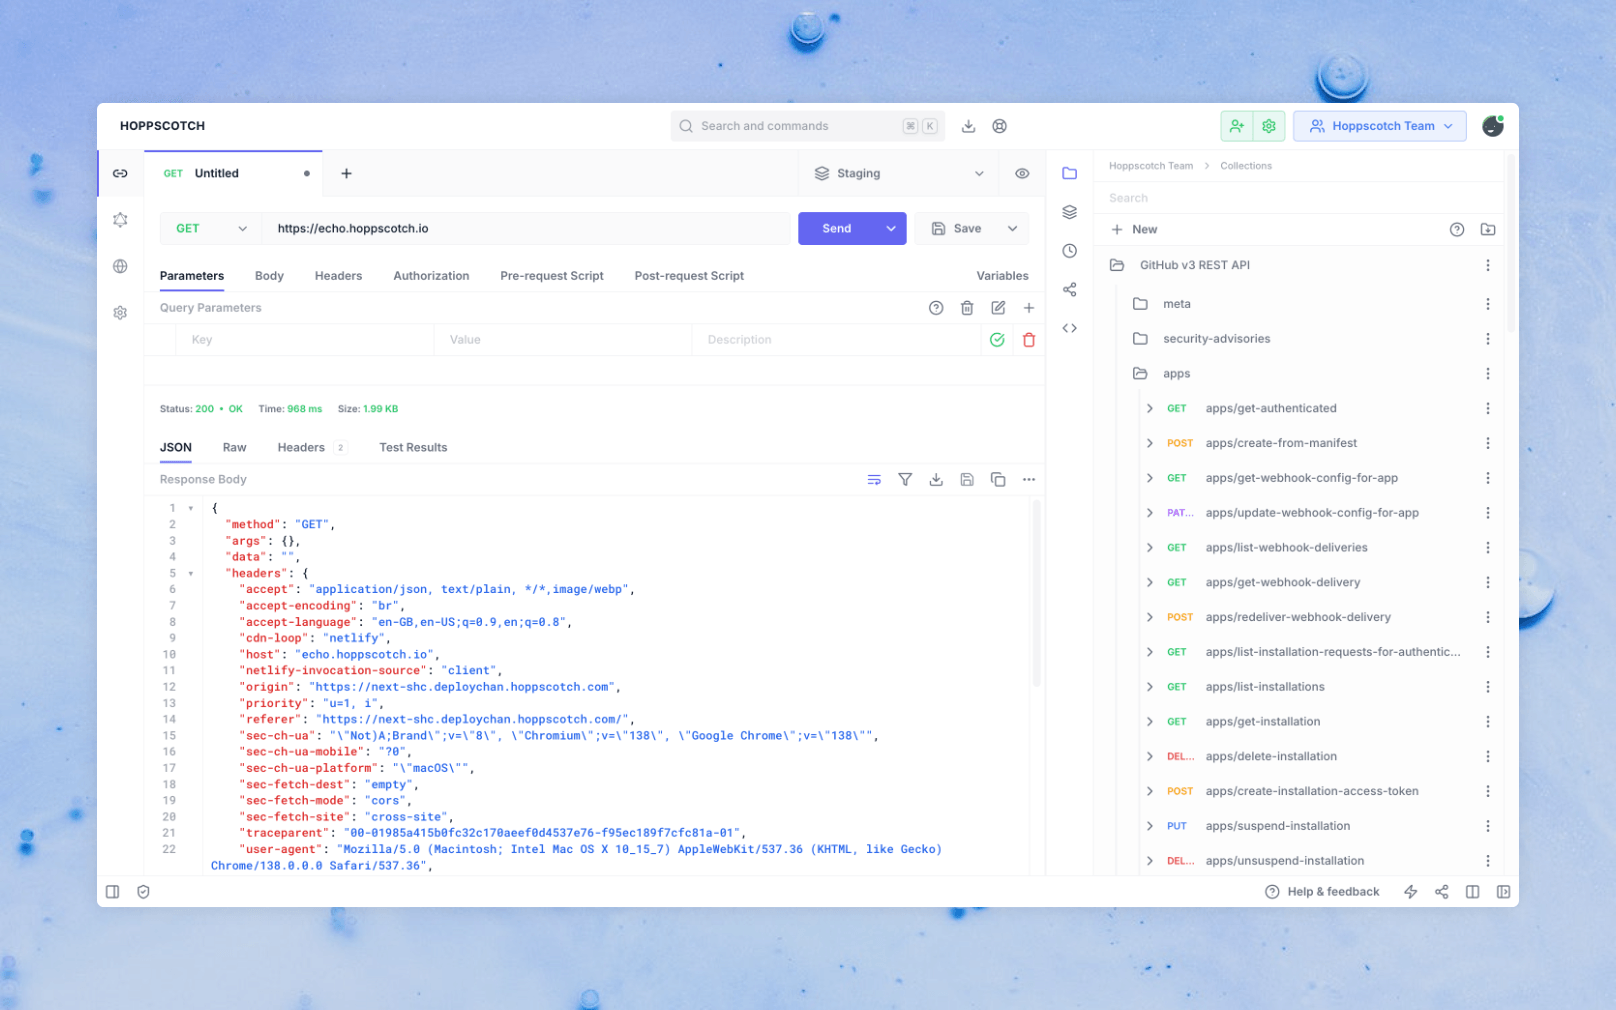The image size is (1616, 1010).
Task: Switch to Headers request tab
Action: (338, 276)
